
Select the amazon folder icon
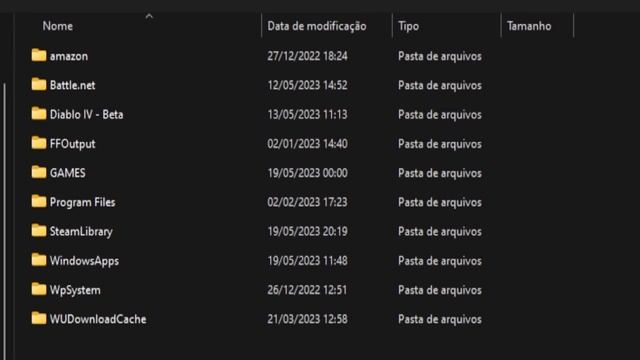point(39,55)
